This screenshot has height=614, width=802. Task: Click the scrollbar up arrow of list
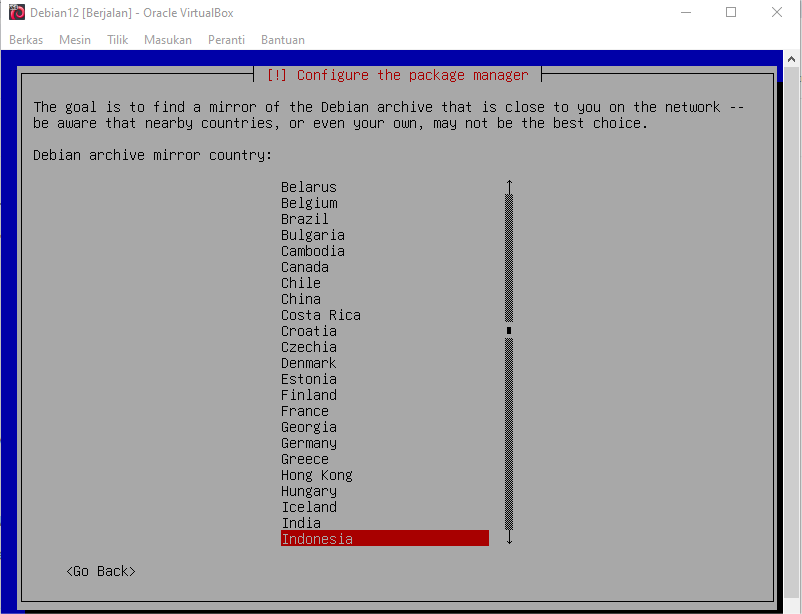coord(509,187)
